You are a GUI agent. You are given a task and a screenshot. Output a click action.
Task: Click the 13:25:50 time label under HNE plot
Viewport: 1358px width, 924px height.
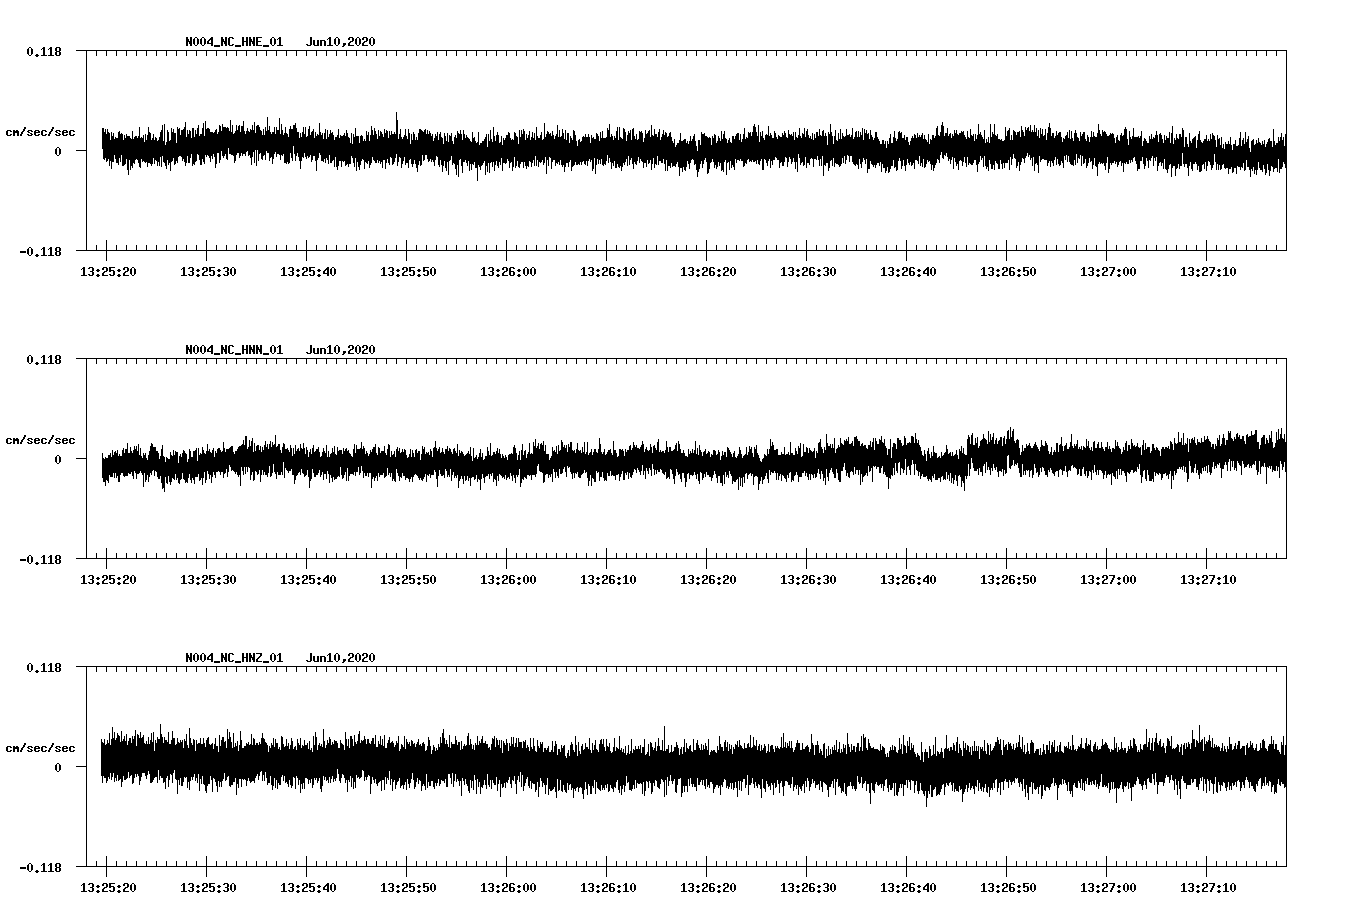(408, 272)
